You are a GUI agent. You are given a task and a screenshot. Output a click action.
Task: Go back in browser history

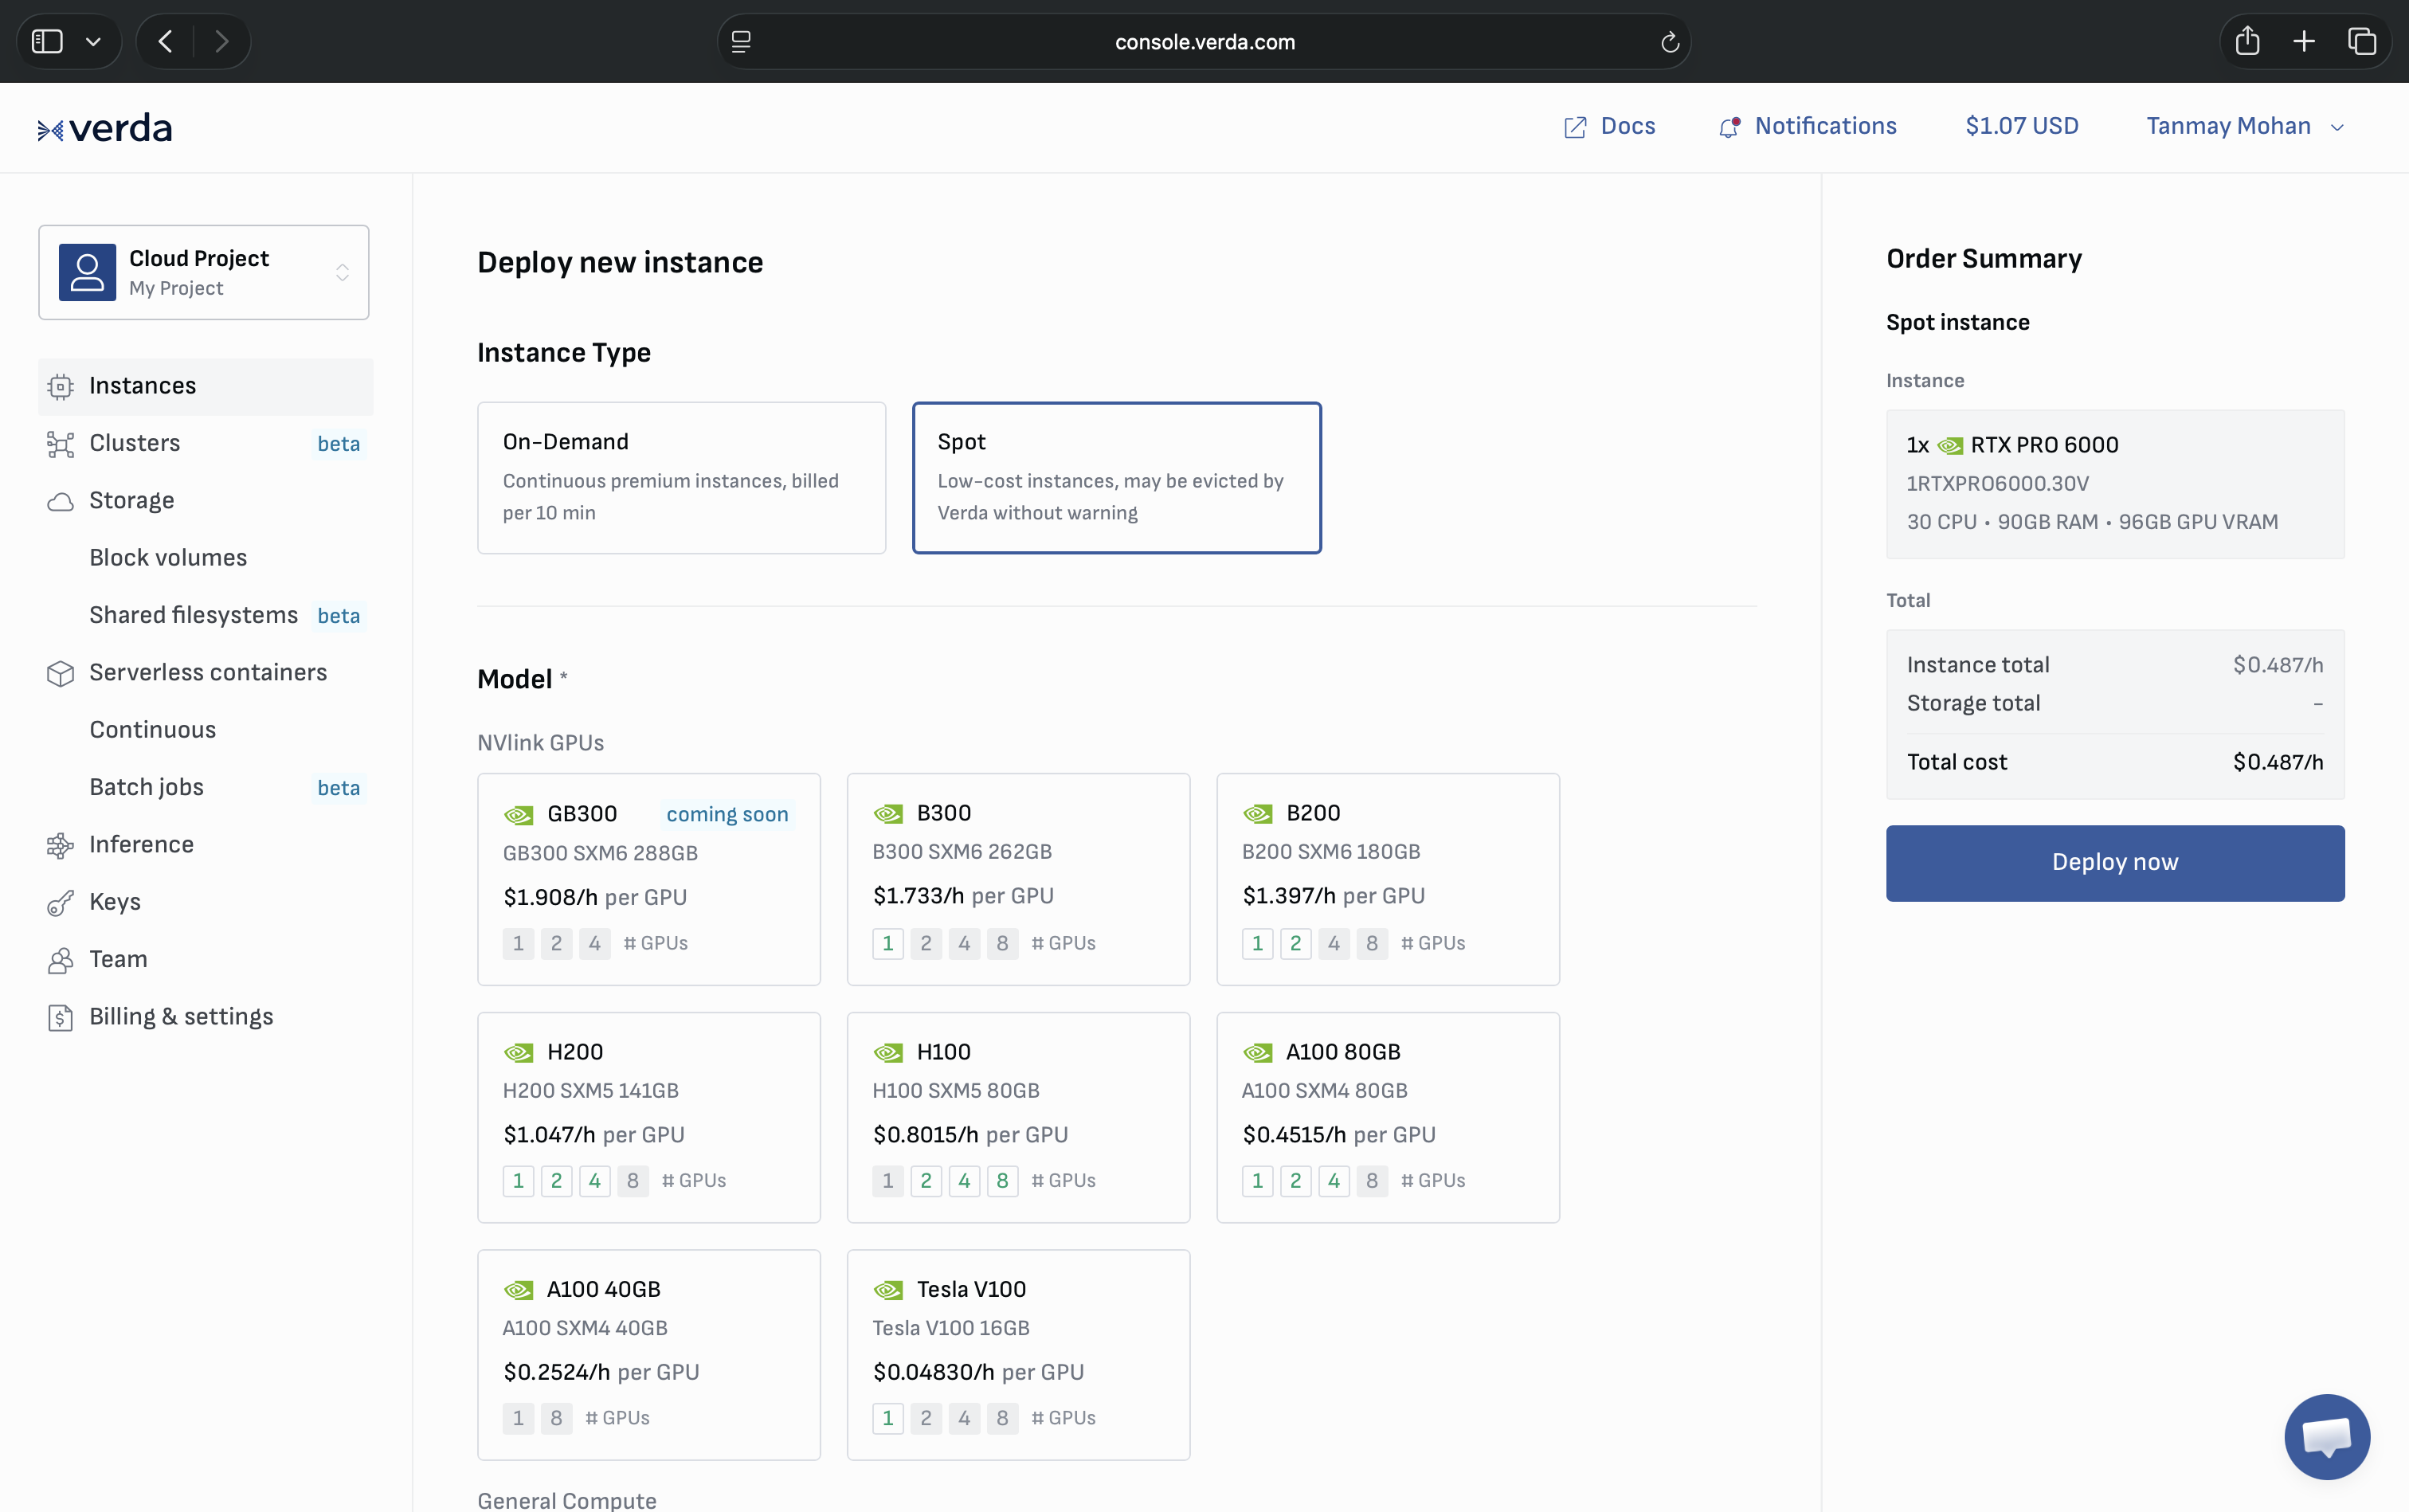click(165, 41)
